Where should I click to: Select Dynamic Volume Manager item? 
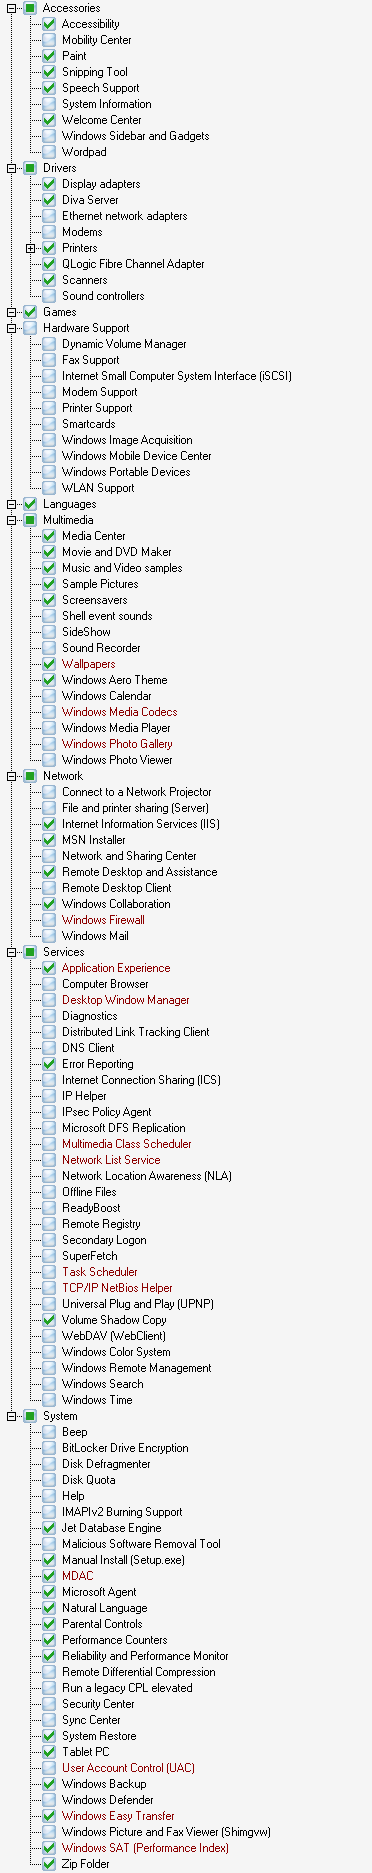124,344
